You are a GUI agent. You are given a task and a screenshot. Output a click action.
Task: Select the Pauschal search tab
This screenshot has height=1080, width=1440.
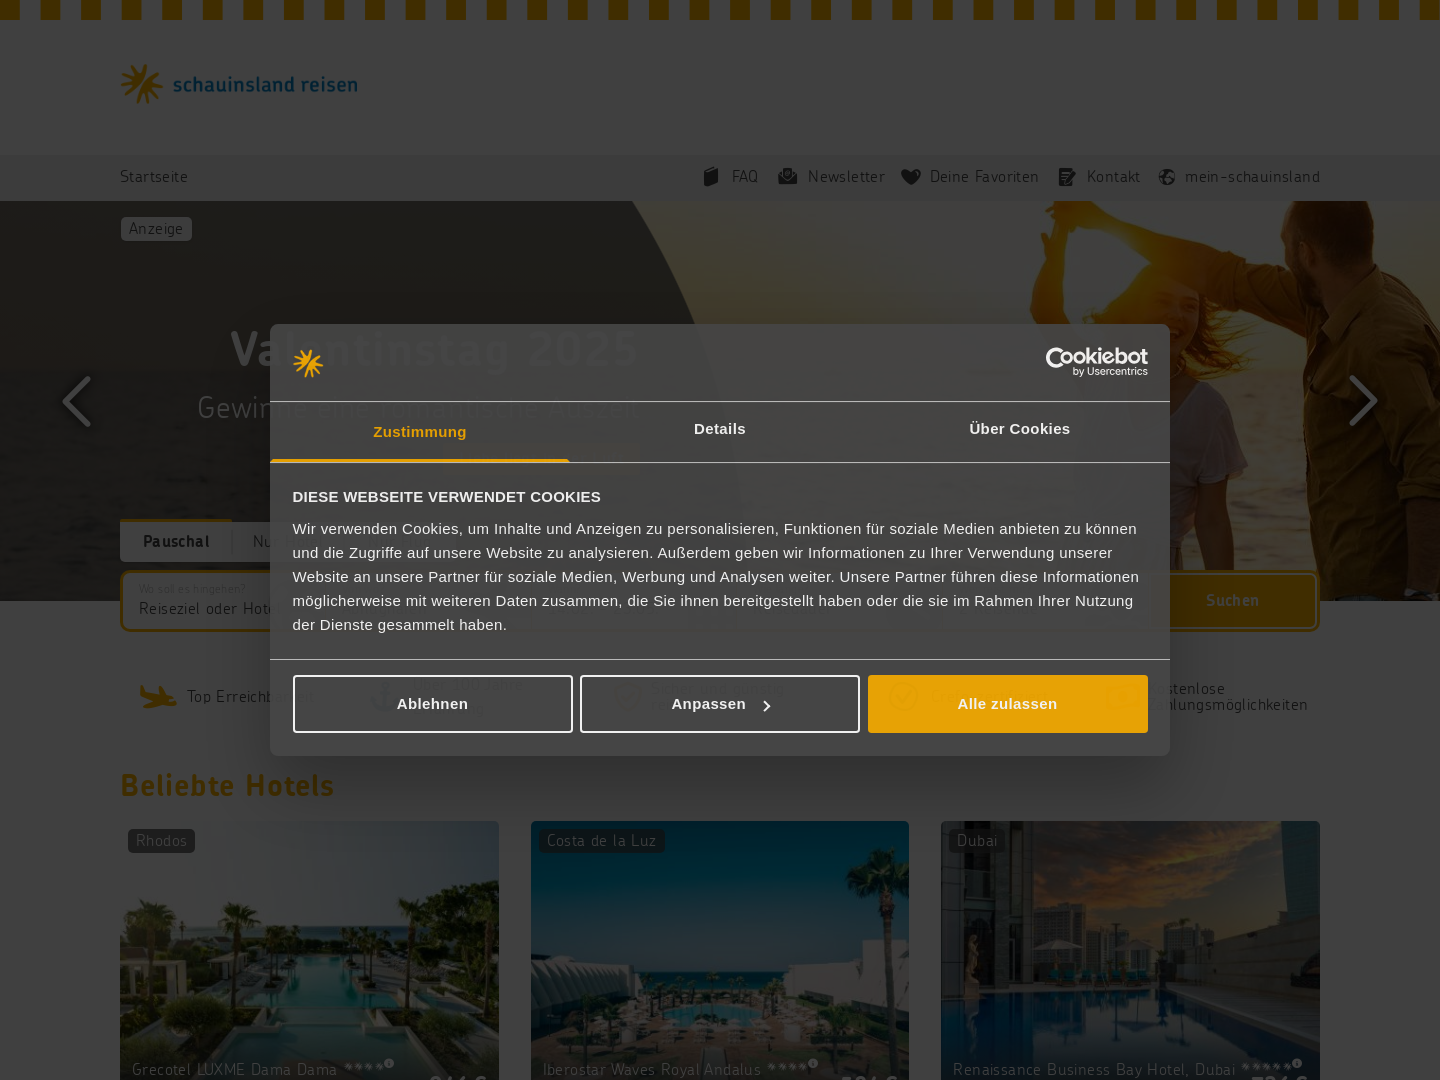176,541
